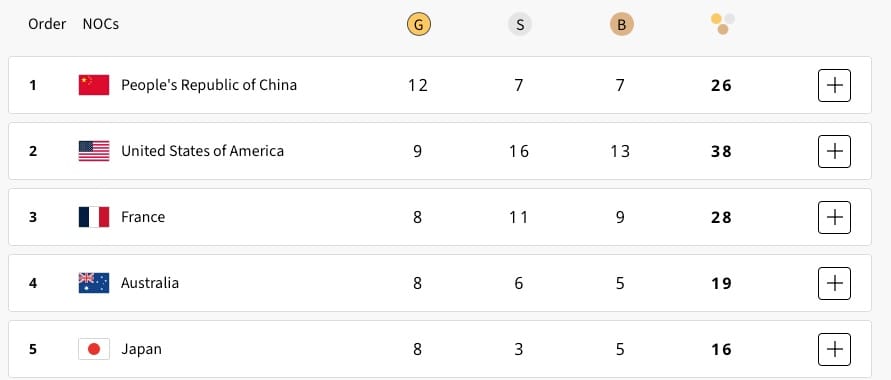Click the silver medal S header icon
891x380 pixels.
[x=519, y=24]
